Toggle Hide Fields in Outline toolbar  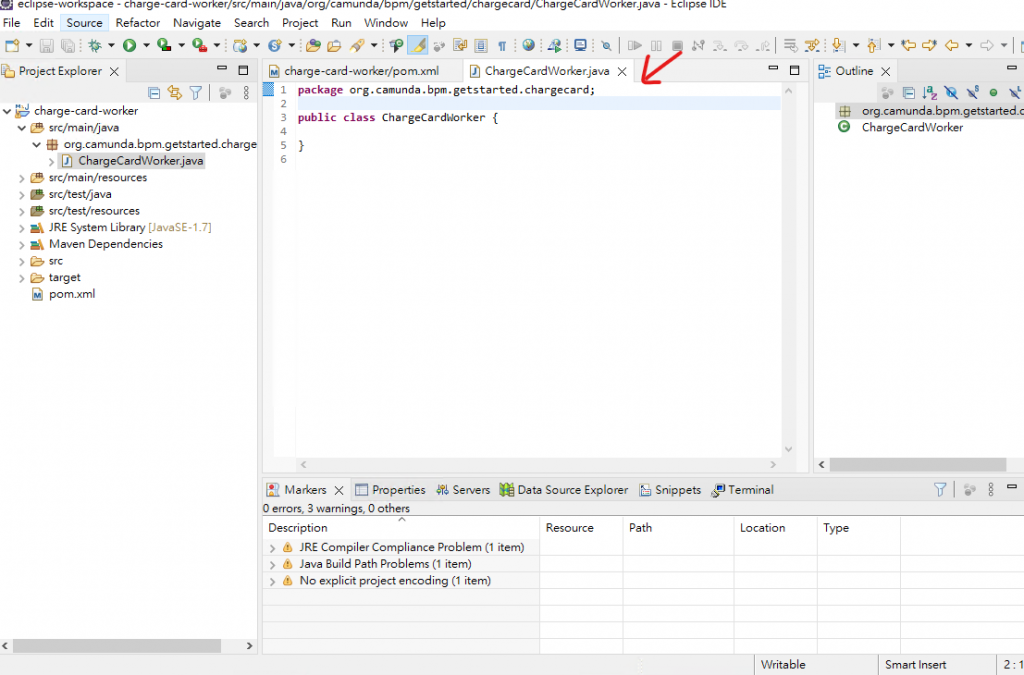click(951, 93)
